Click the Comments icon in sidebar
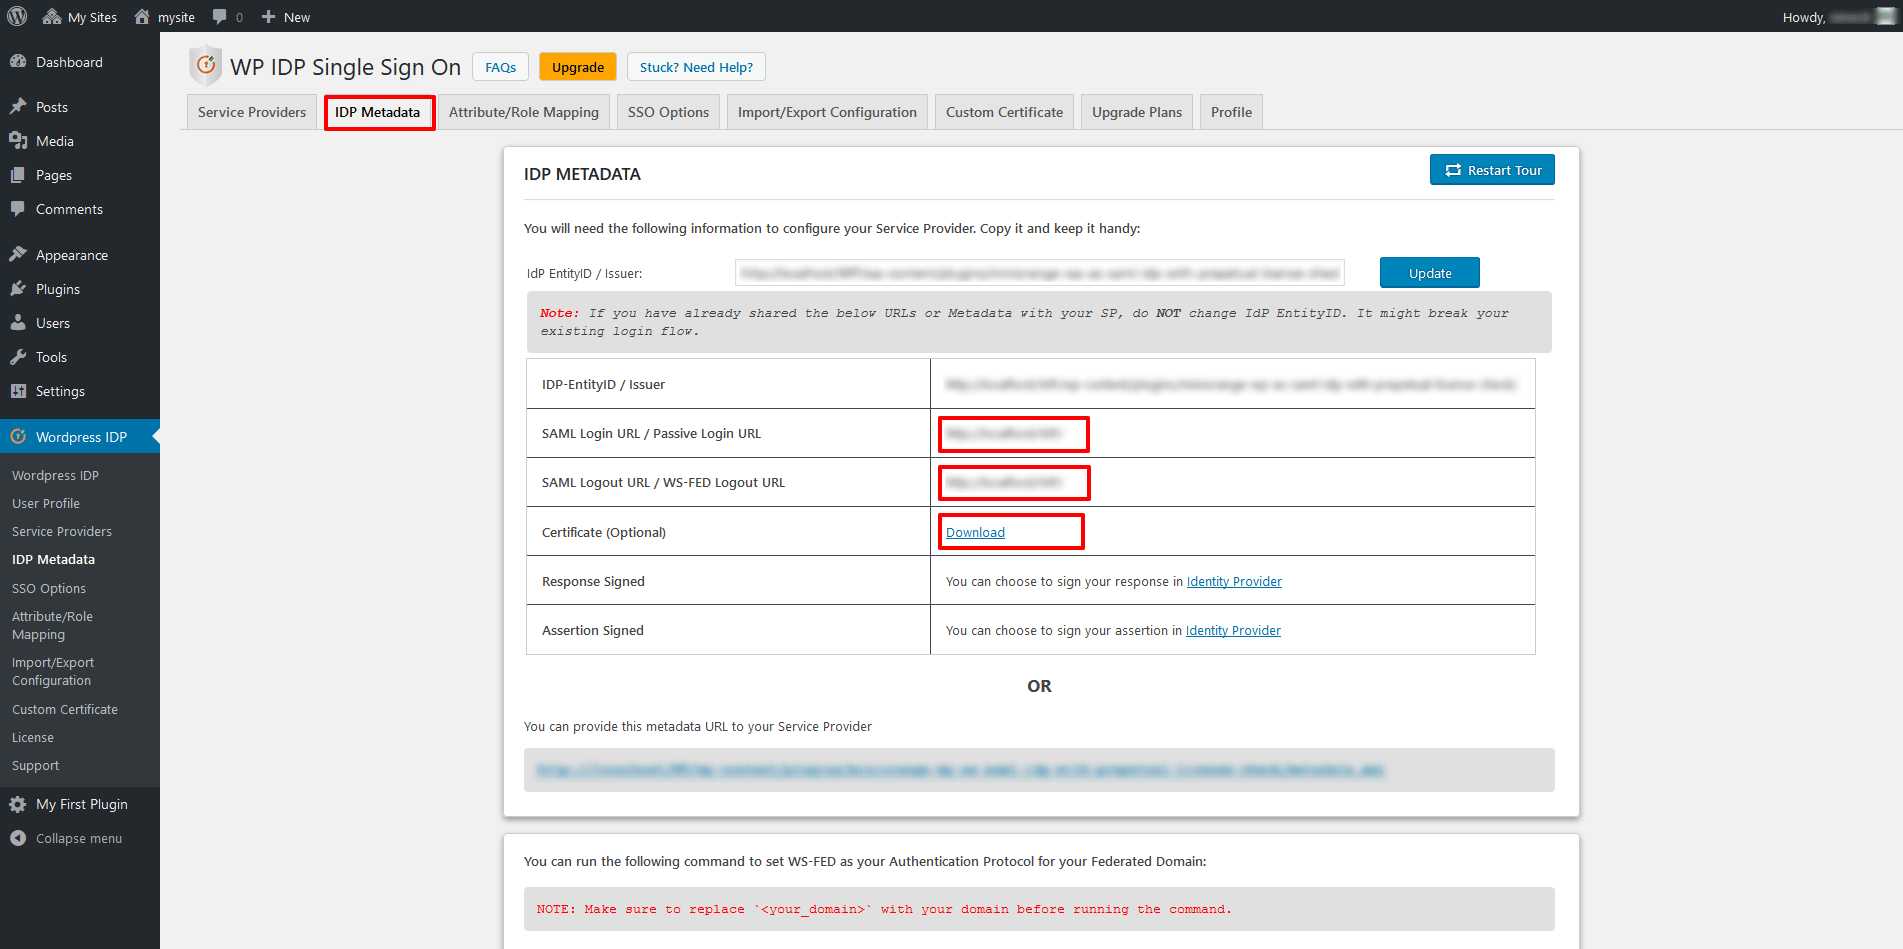 18,209
